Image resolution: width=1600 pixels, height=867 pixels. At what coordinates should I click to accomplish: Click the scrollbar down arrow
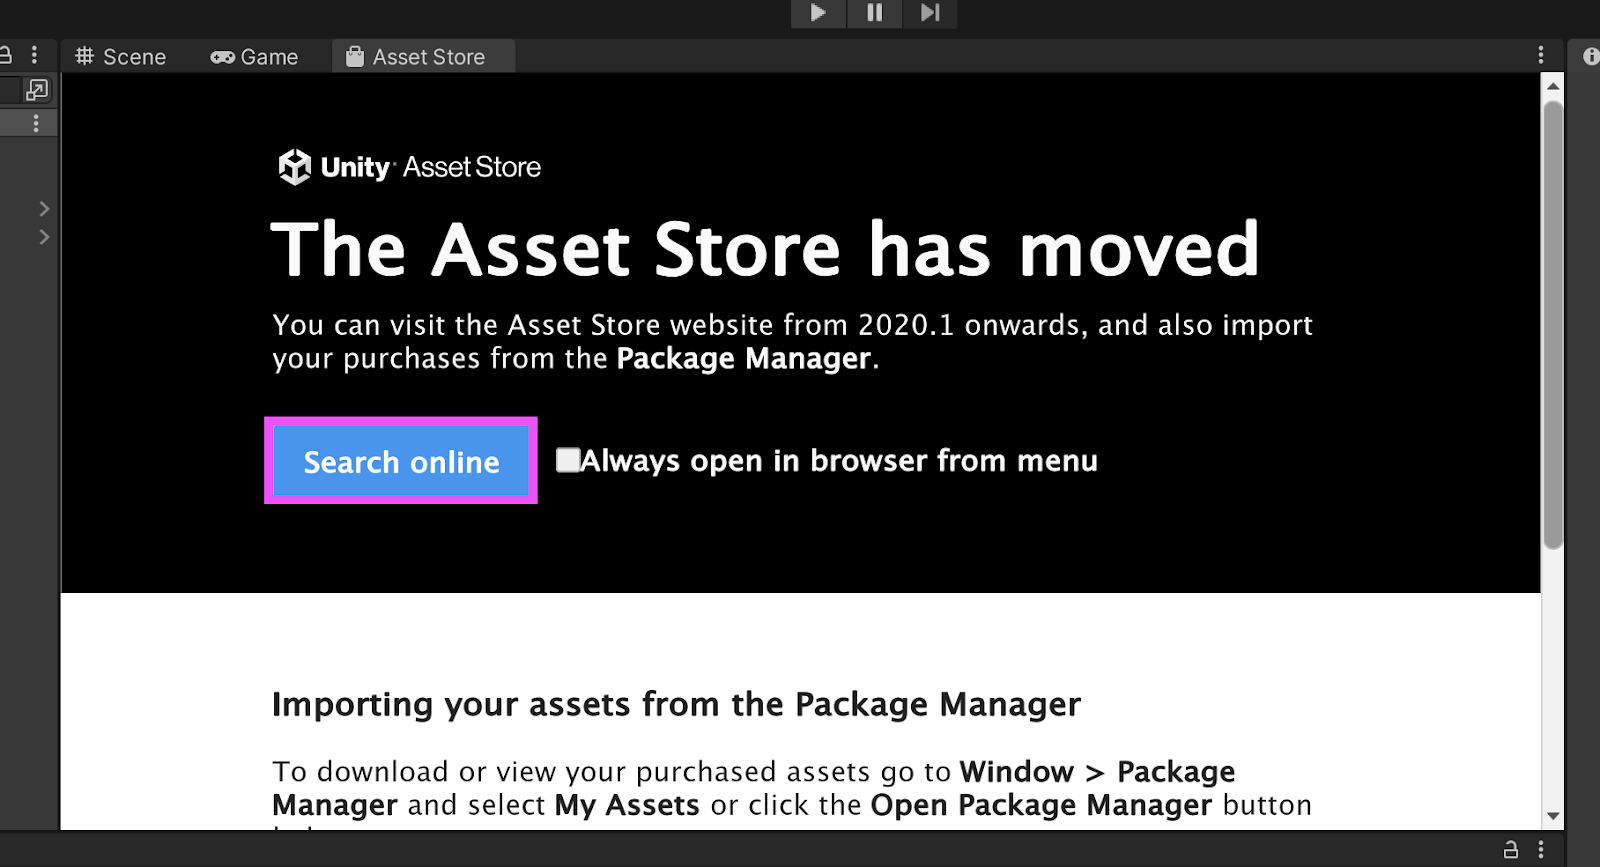(x=1553, y=816)
